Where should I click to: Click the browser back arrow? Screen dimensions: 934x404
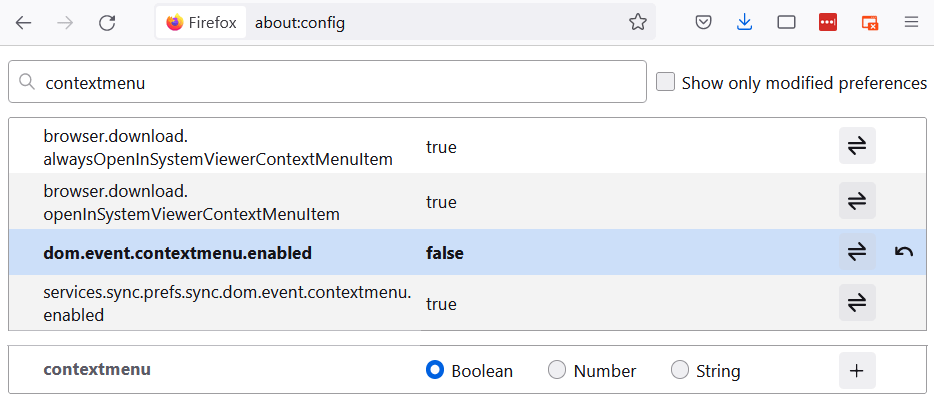click(23, 22)
